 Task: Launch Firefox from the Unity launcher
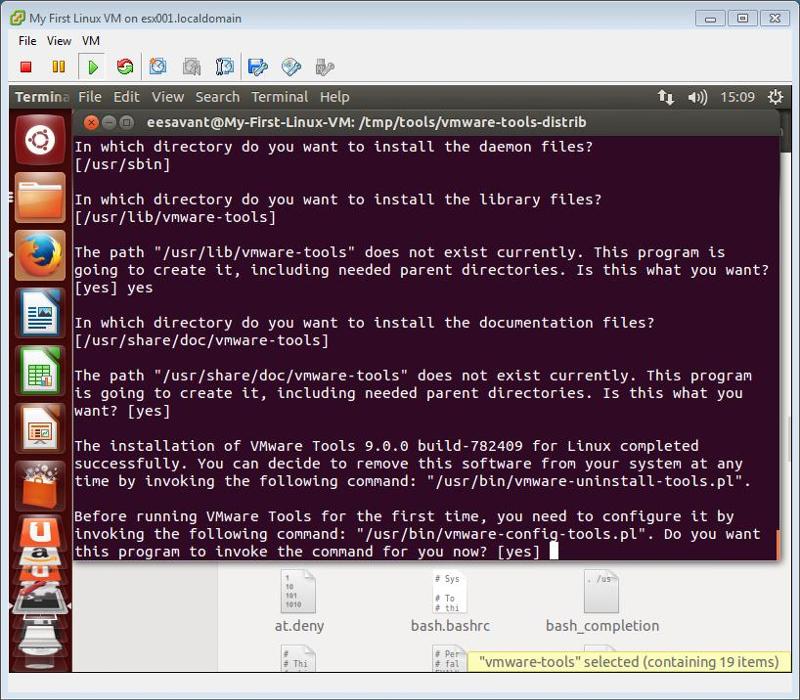[40, 255]
